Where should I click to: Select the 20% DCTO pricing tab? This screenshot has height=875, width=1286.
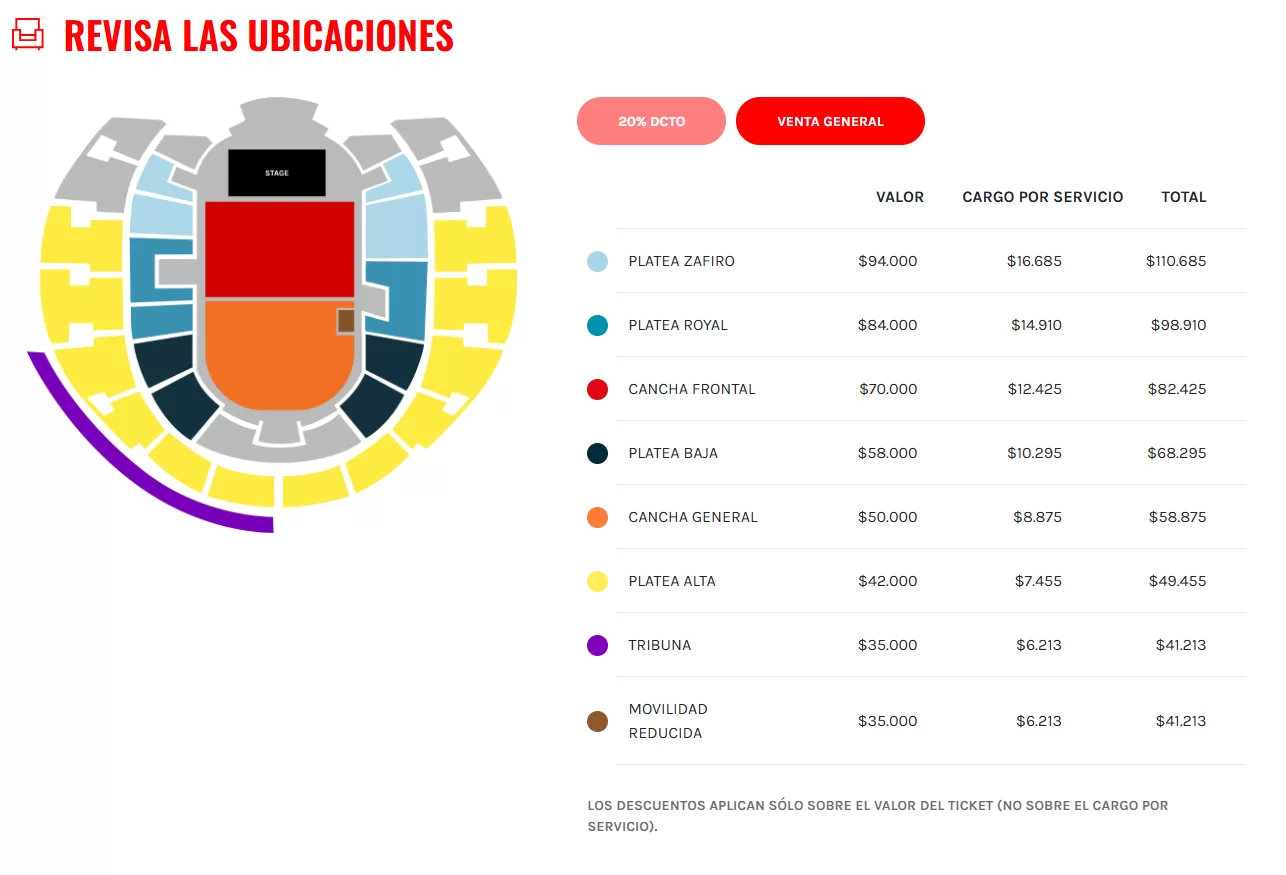click(x=651, y=121)
